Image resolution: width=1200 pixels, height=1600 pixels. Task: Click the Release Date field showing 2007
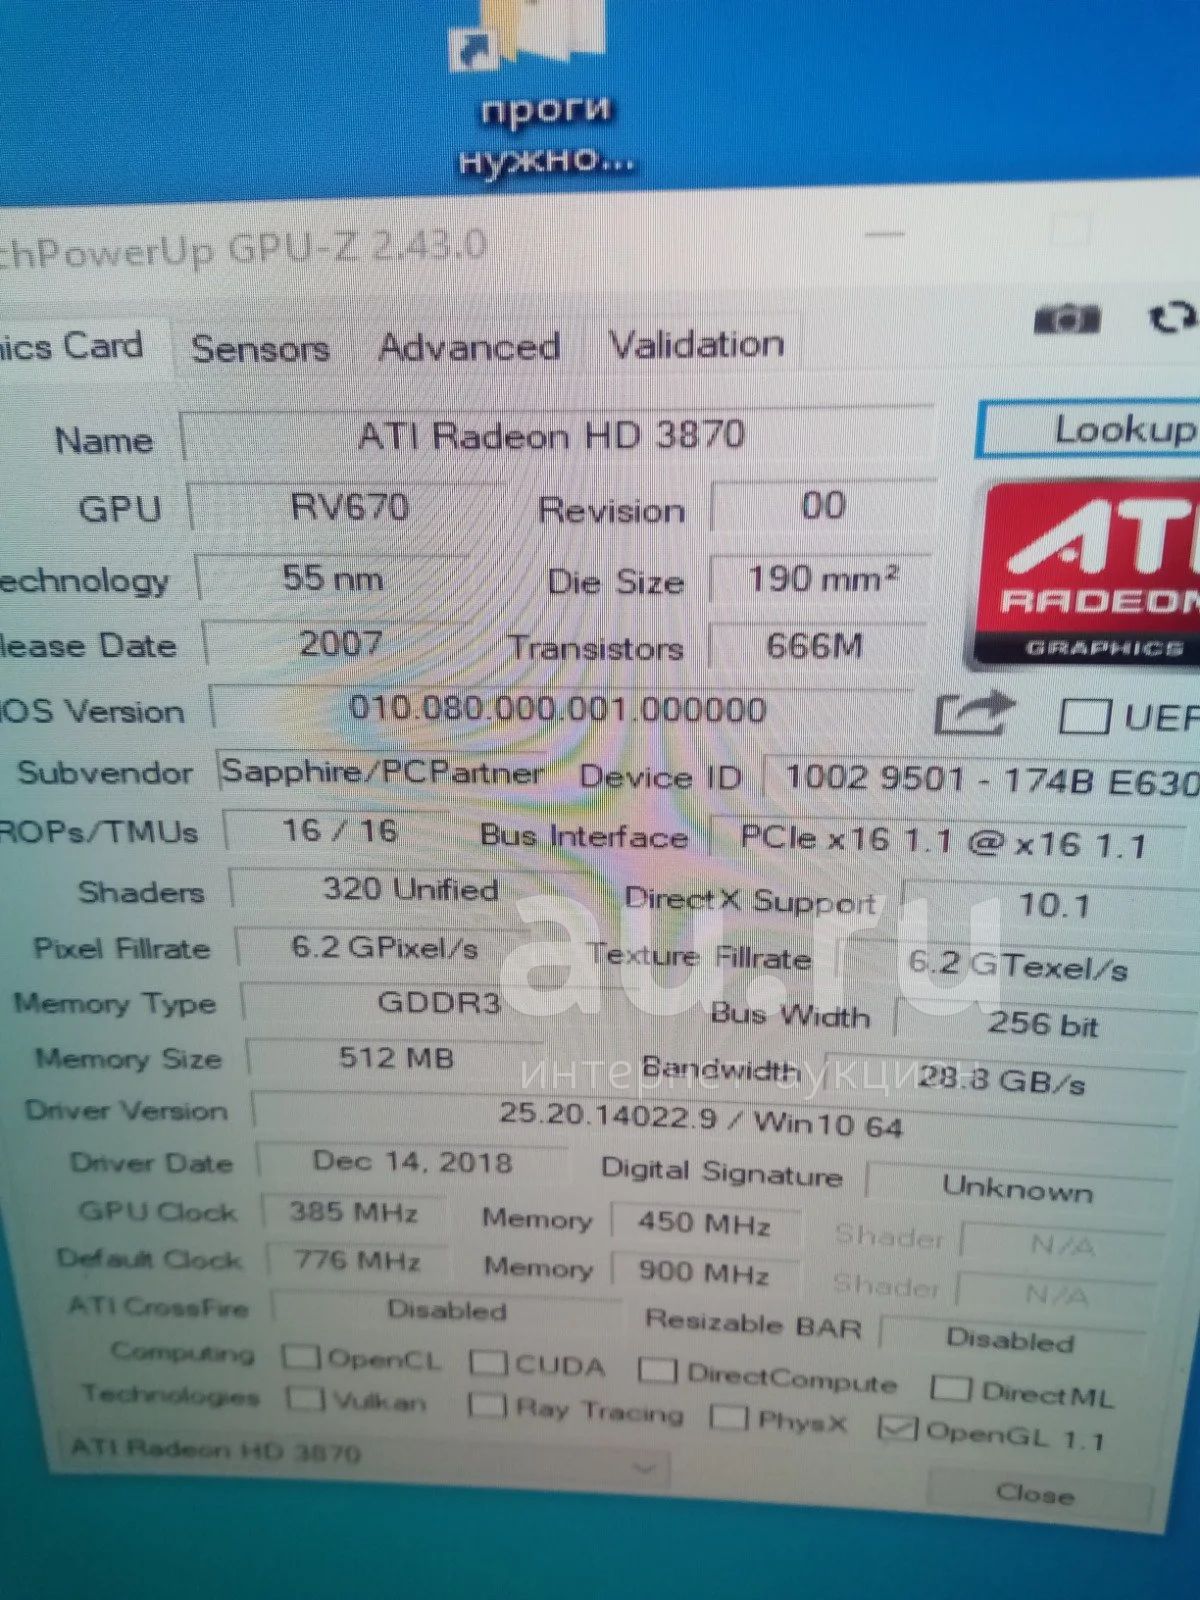340,643
